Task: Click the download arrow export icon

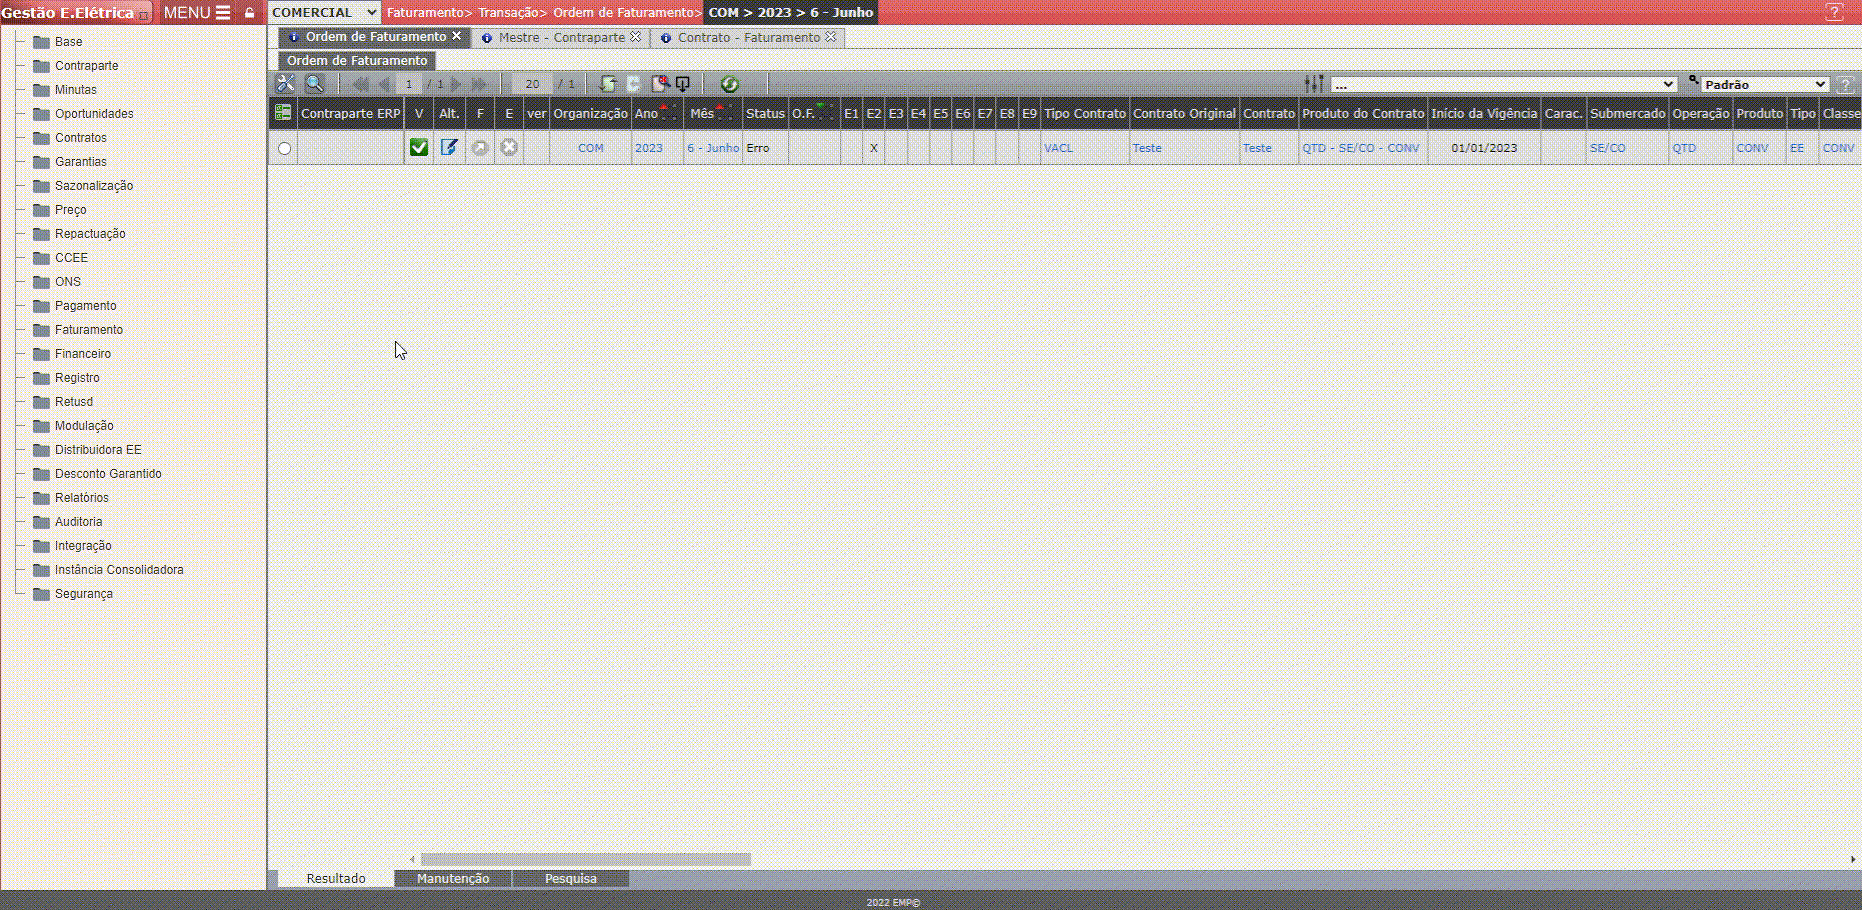Action: tap(683, 84)
